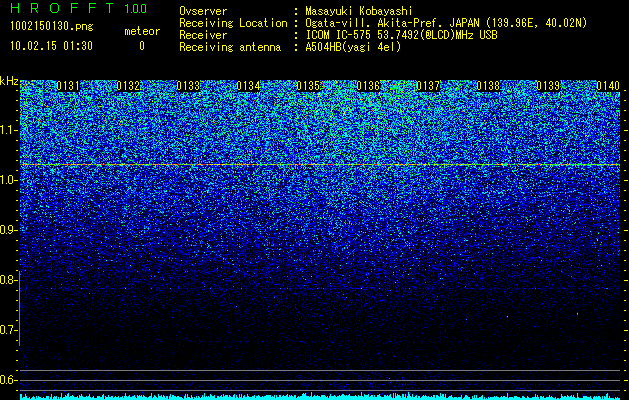Click the meteor count label
Viewport: 629px width, 400px height.
click(142, 31)
